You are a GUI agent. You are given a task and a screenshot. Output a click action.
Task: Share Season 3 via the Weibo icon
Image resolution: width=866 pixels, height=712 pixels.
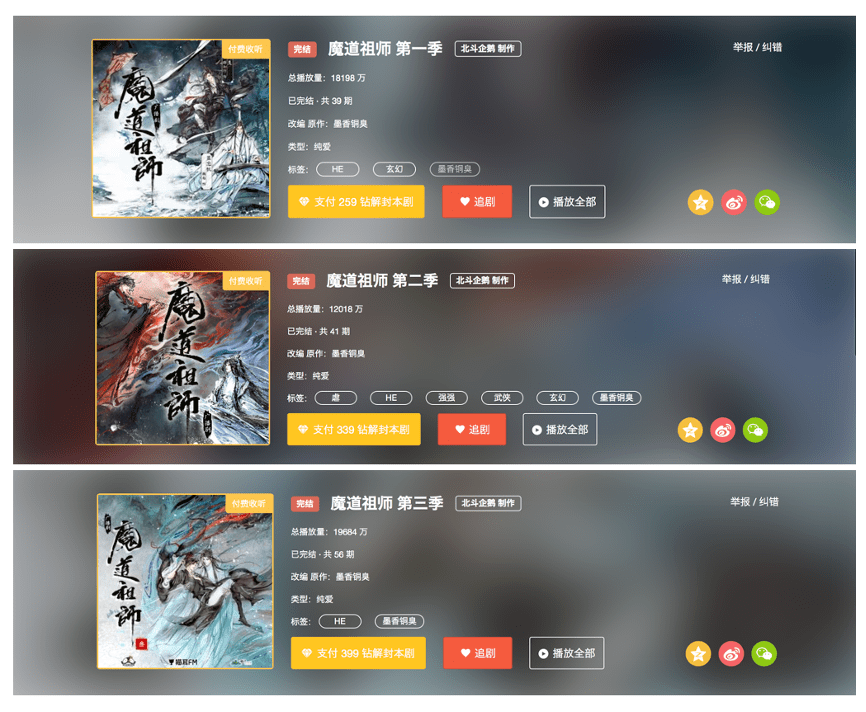tap(731, 654)
